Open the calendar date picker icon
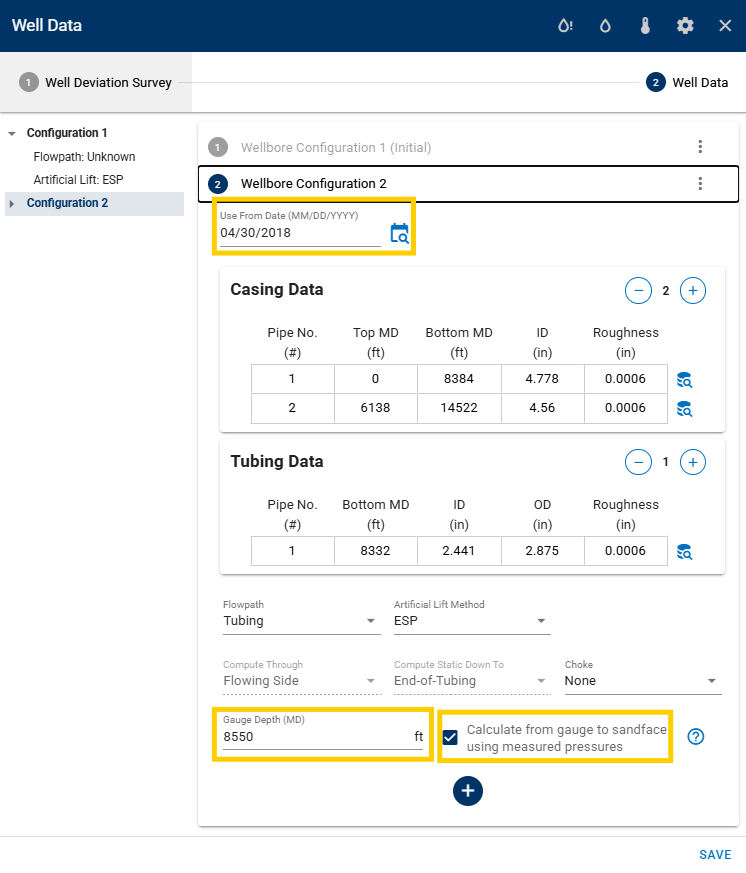 [399, 234]
